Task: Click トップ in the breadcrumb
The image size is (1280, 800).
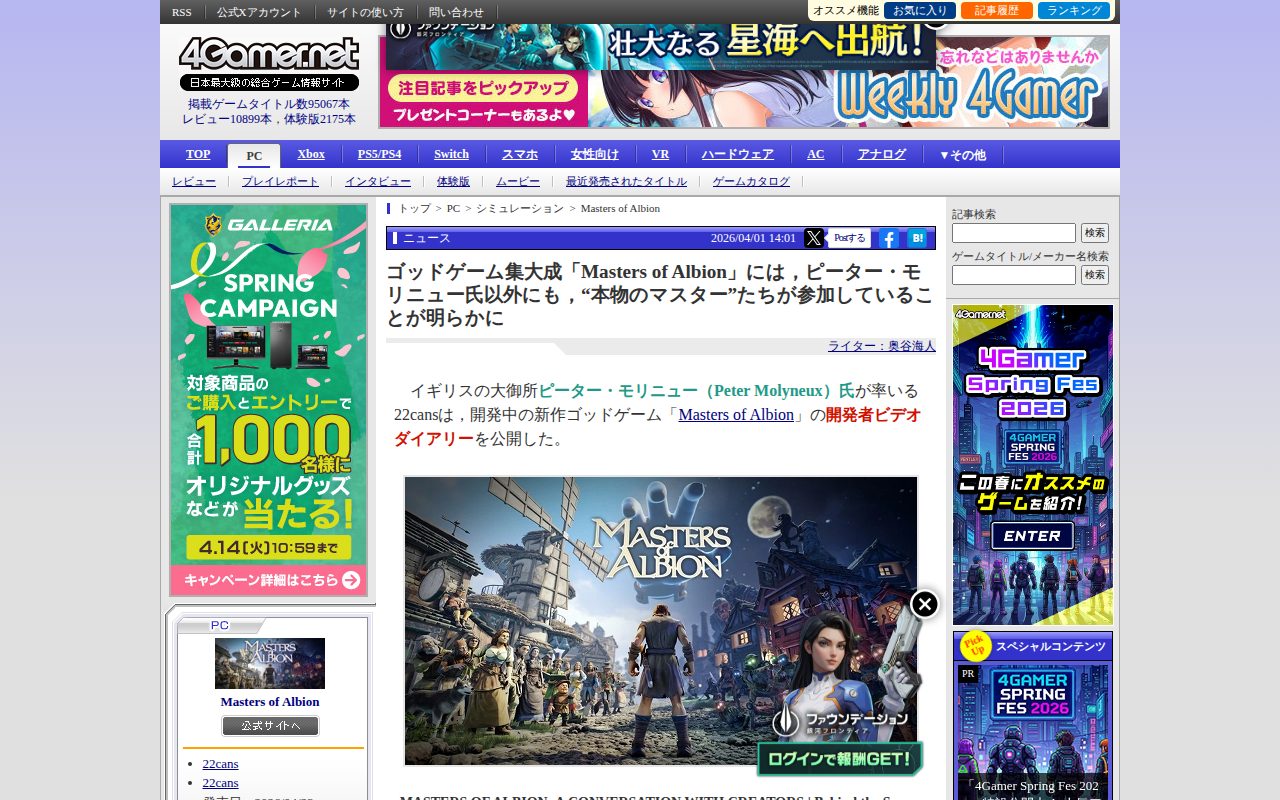Action: click(x=415, y=208)
